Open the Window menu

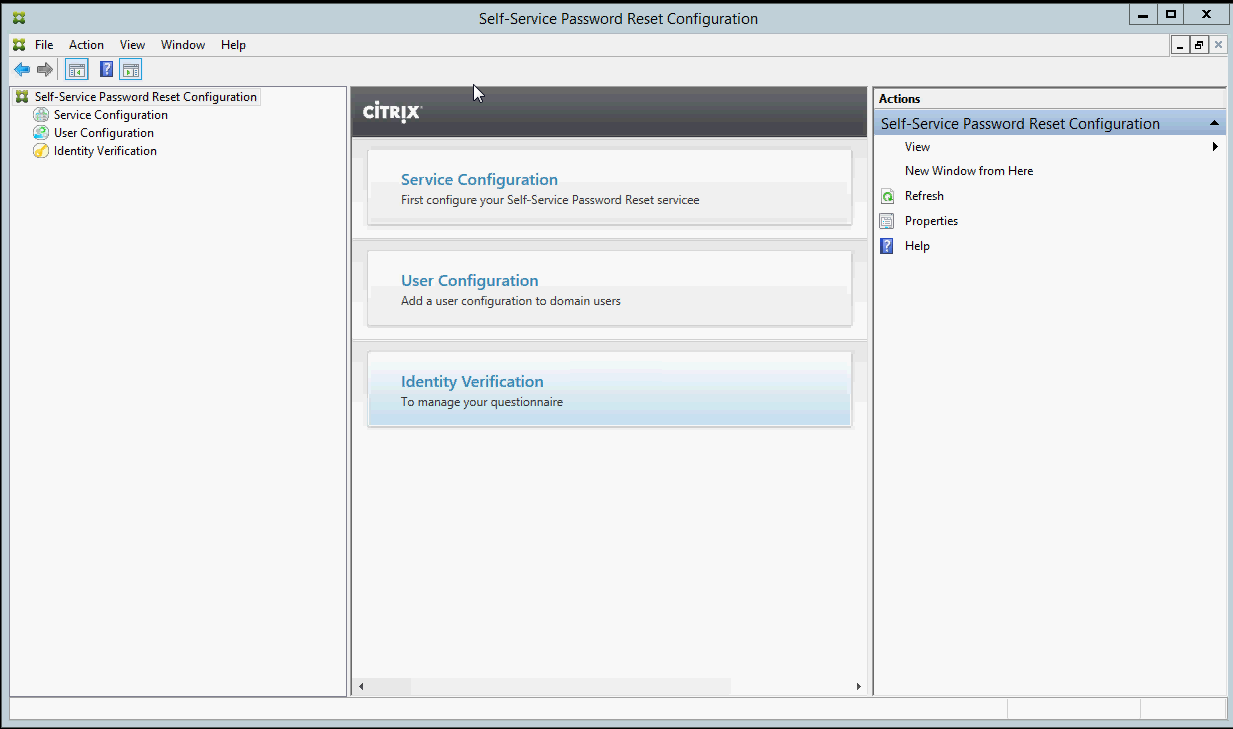point(183,45)
